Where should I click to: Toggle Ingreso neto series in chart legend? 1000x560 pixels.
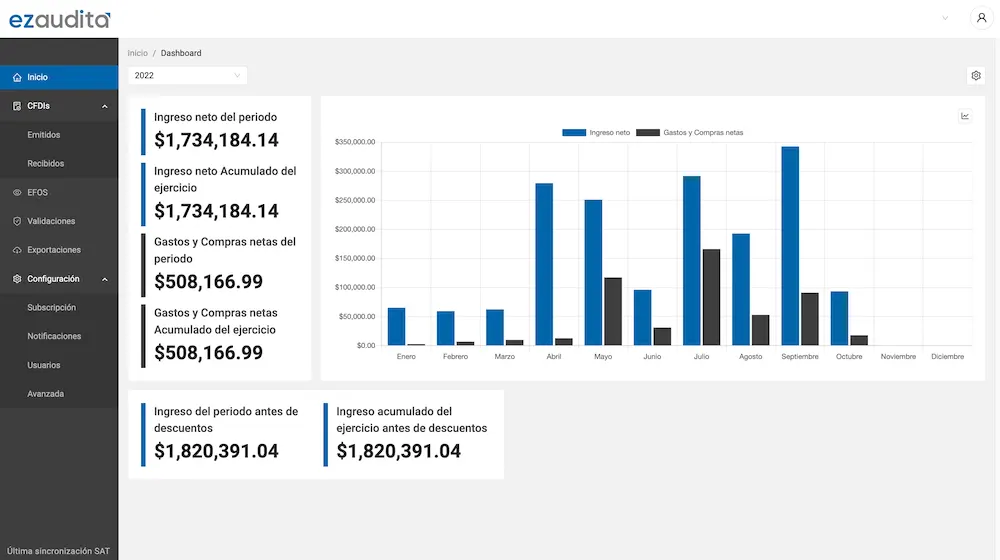pos(596,132)
